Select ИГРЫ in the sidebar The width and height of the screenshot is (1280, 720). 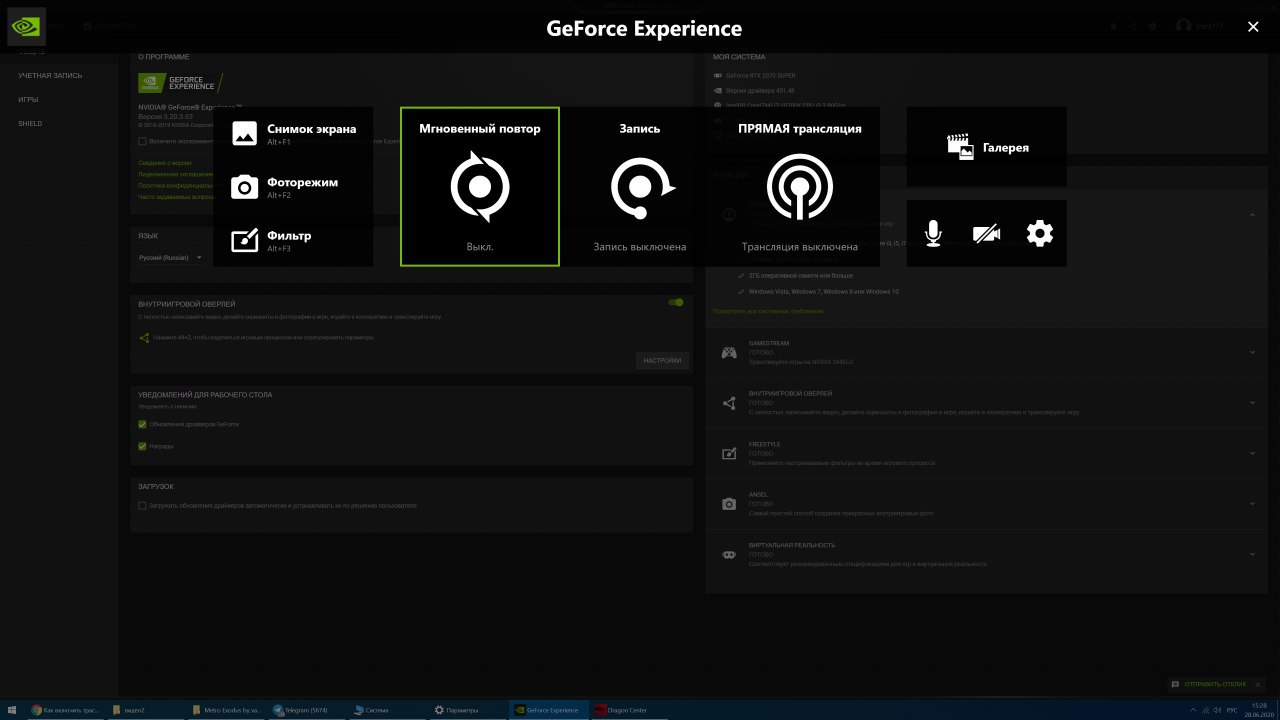pyautogui.click(x=28, y=99)
